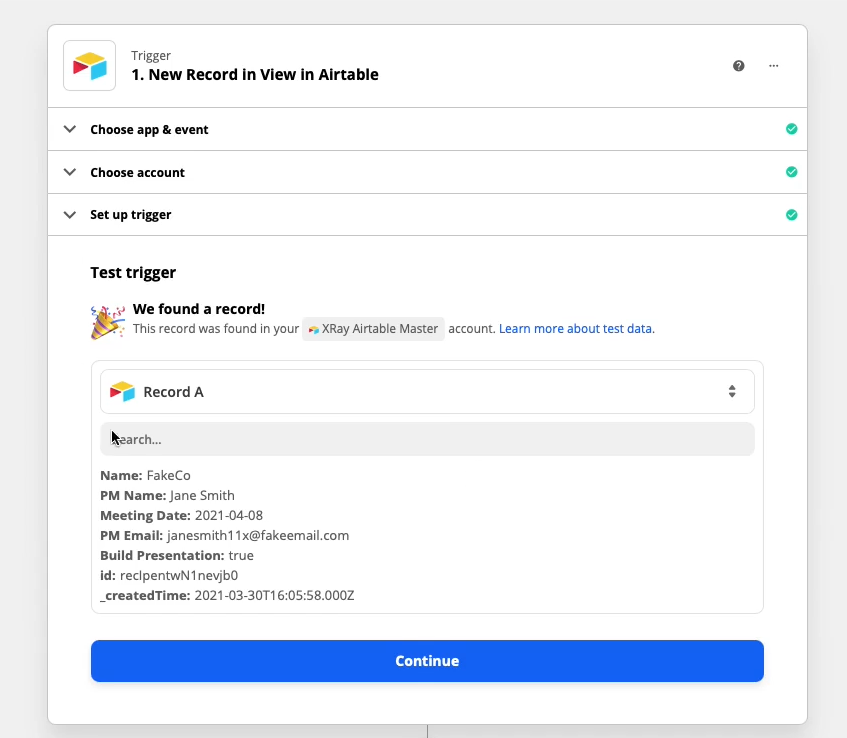Viewport: 847px width, 738px height.
Task: Select the Meeting Date: 2021-04-08 row
Action: click(182, 515)
